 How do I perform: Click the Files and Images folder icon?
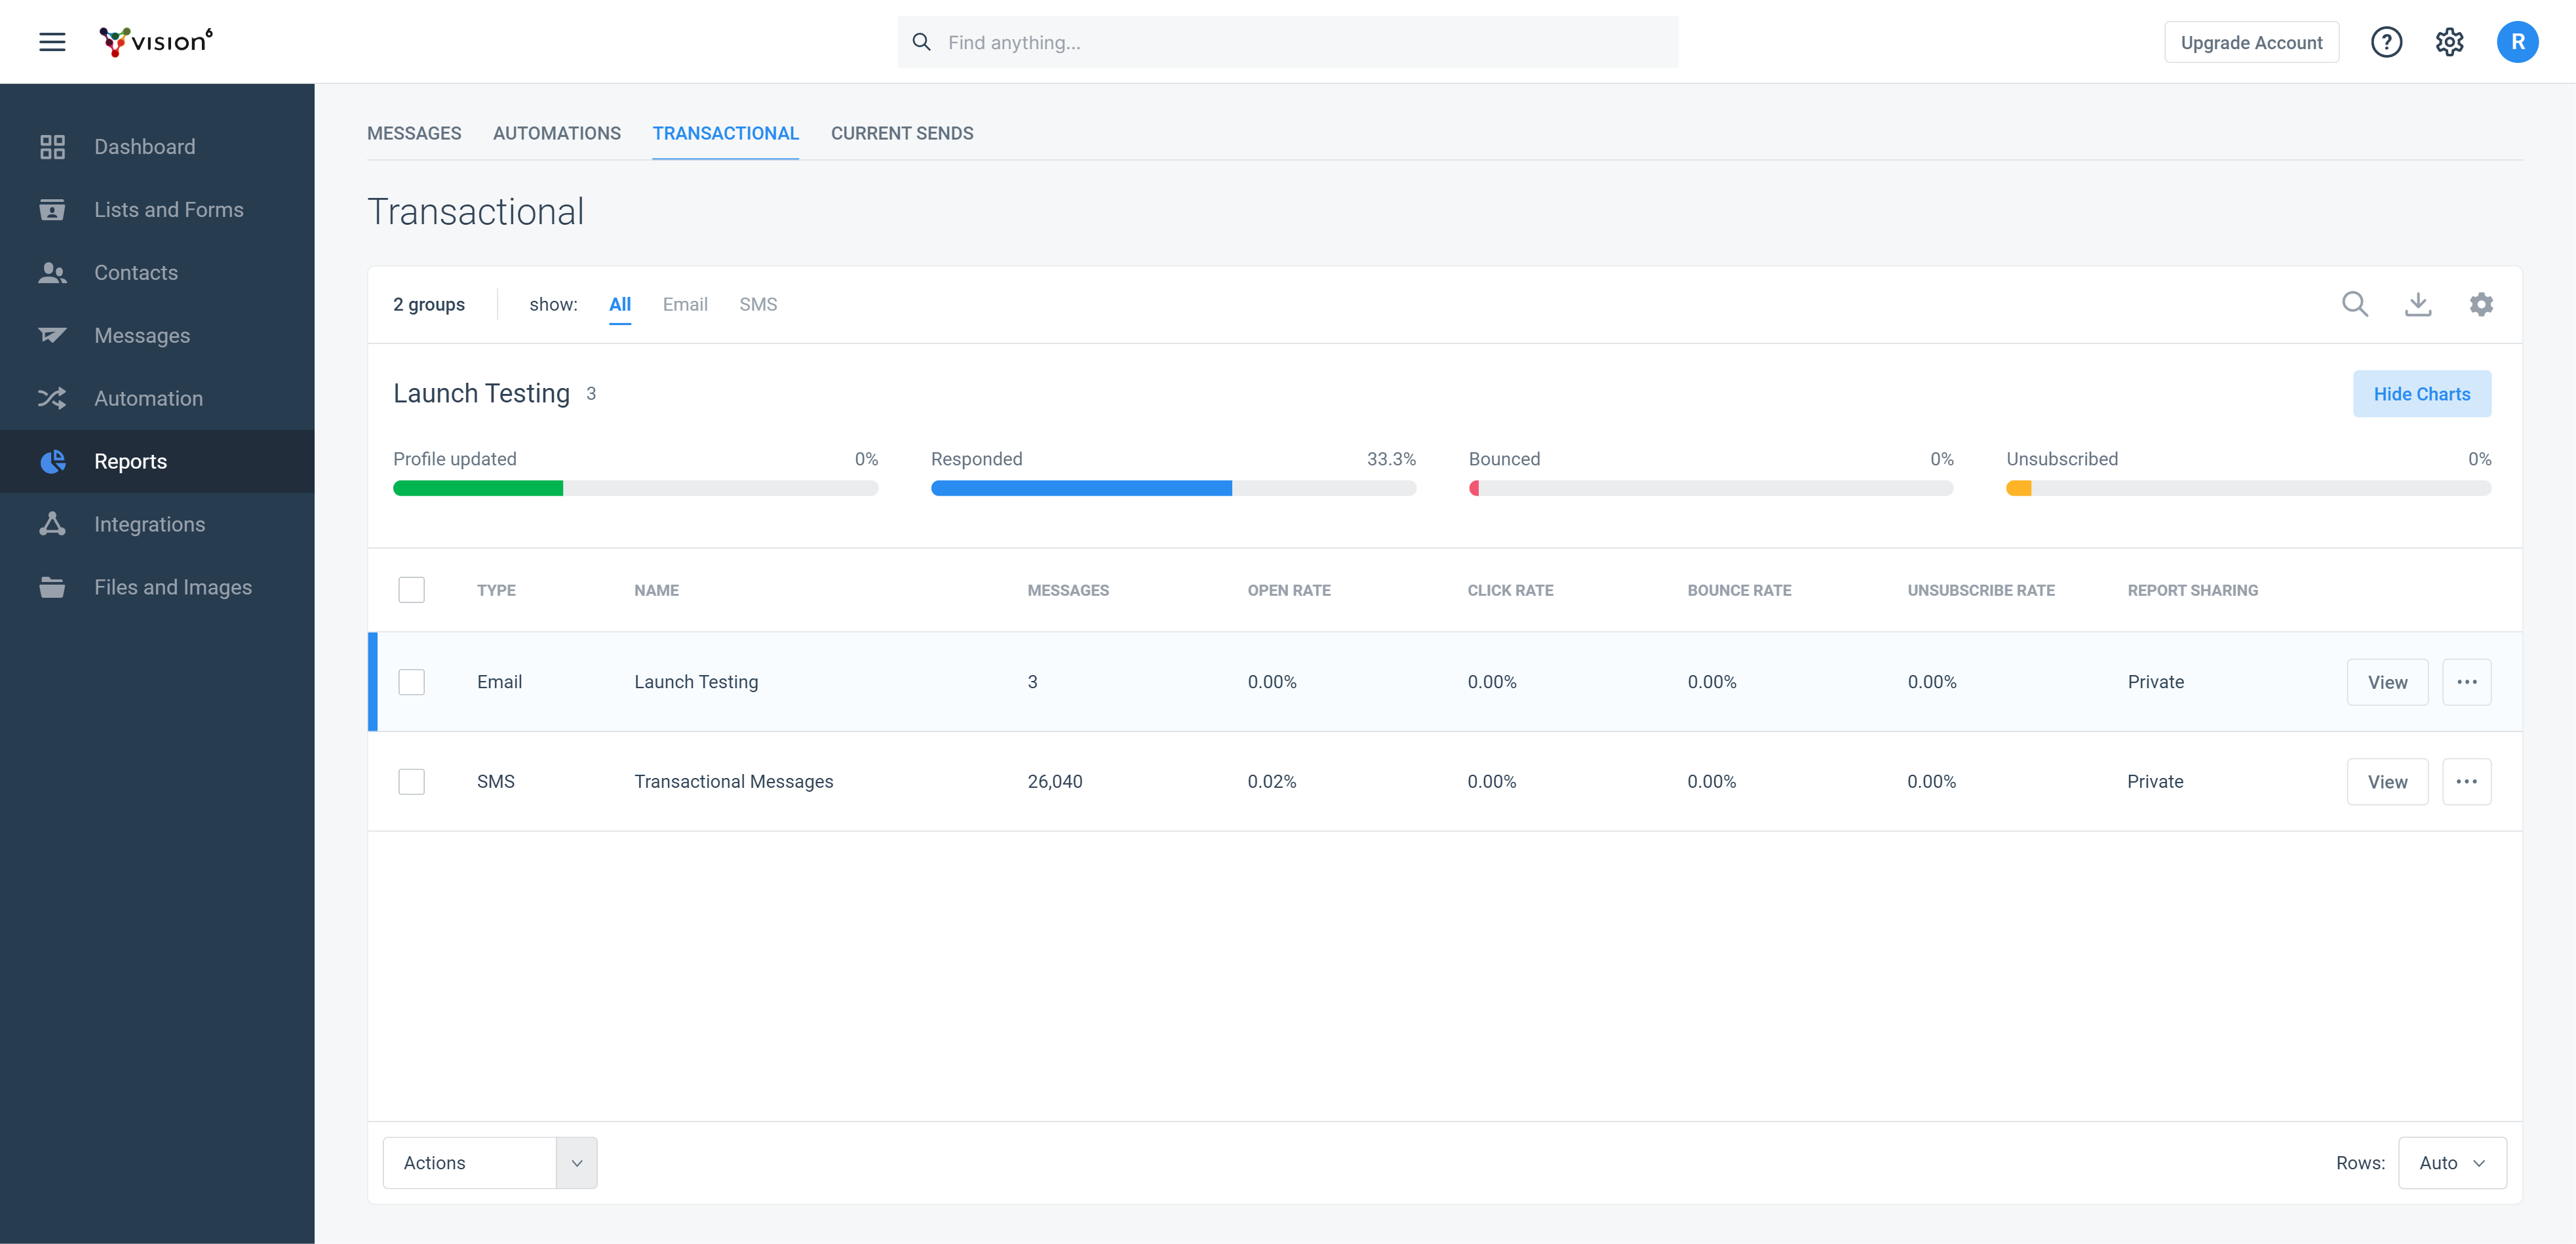point(52,587)
